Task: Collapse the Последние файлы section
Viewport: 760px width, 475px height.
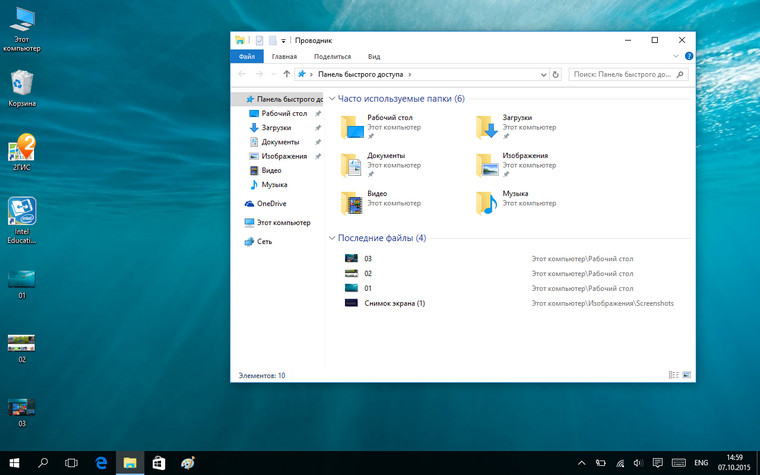Action: click(x=332, y=238)
